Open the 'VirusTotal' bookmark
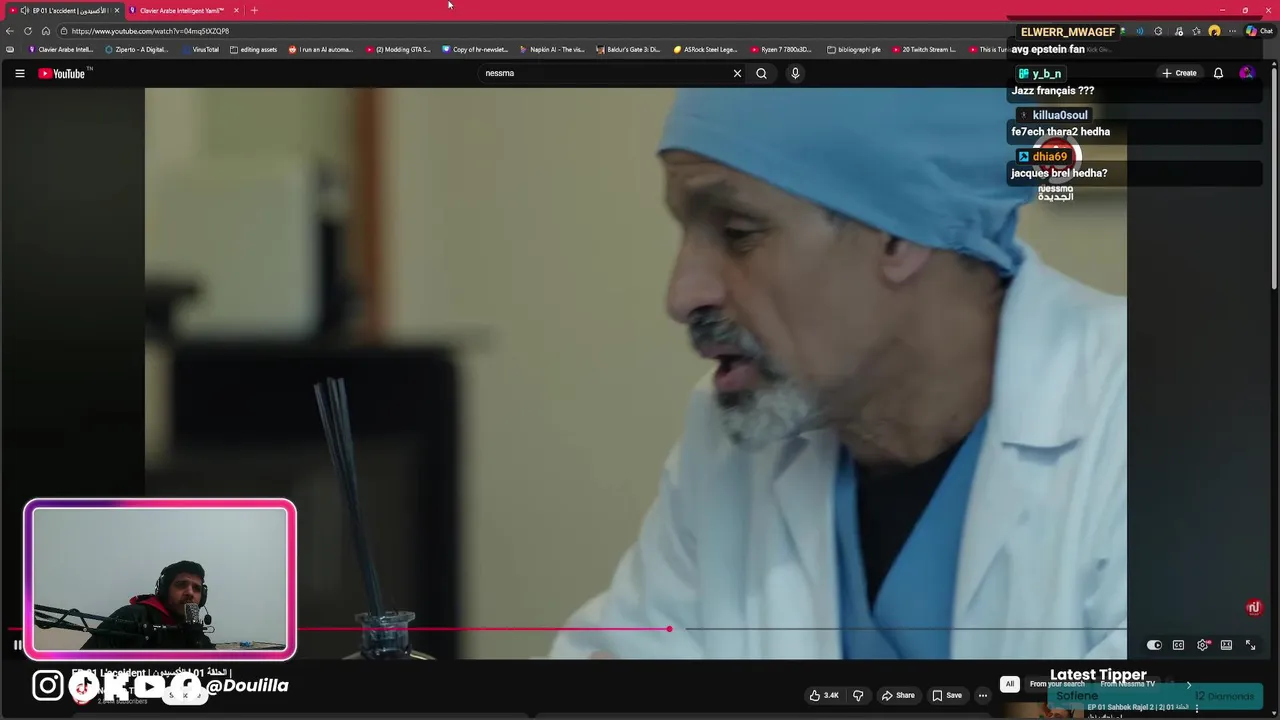The image size is (1280, 720). [200, 49]
